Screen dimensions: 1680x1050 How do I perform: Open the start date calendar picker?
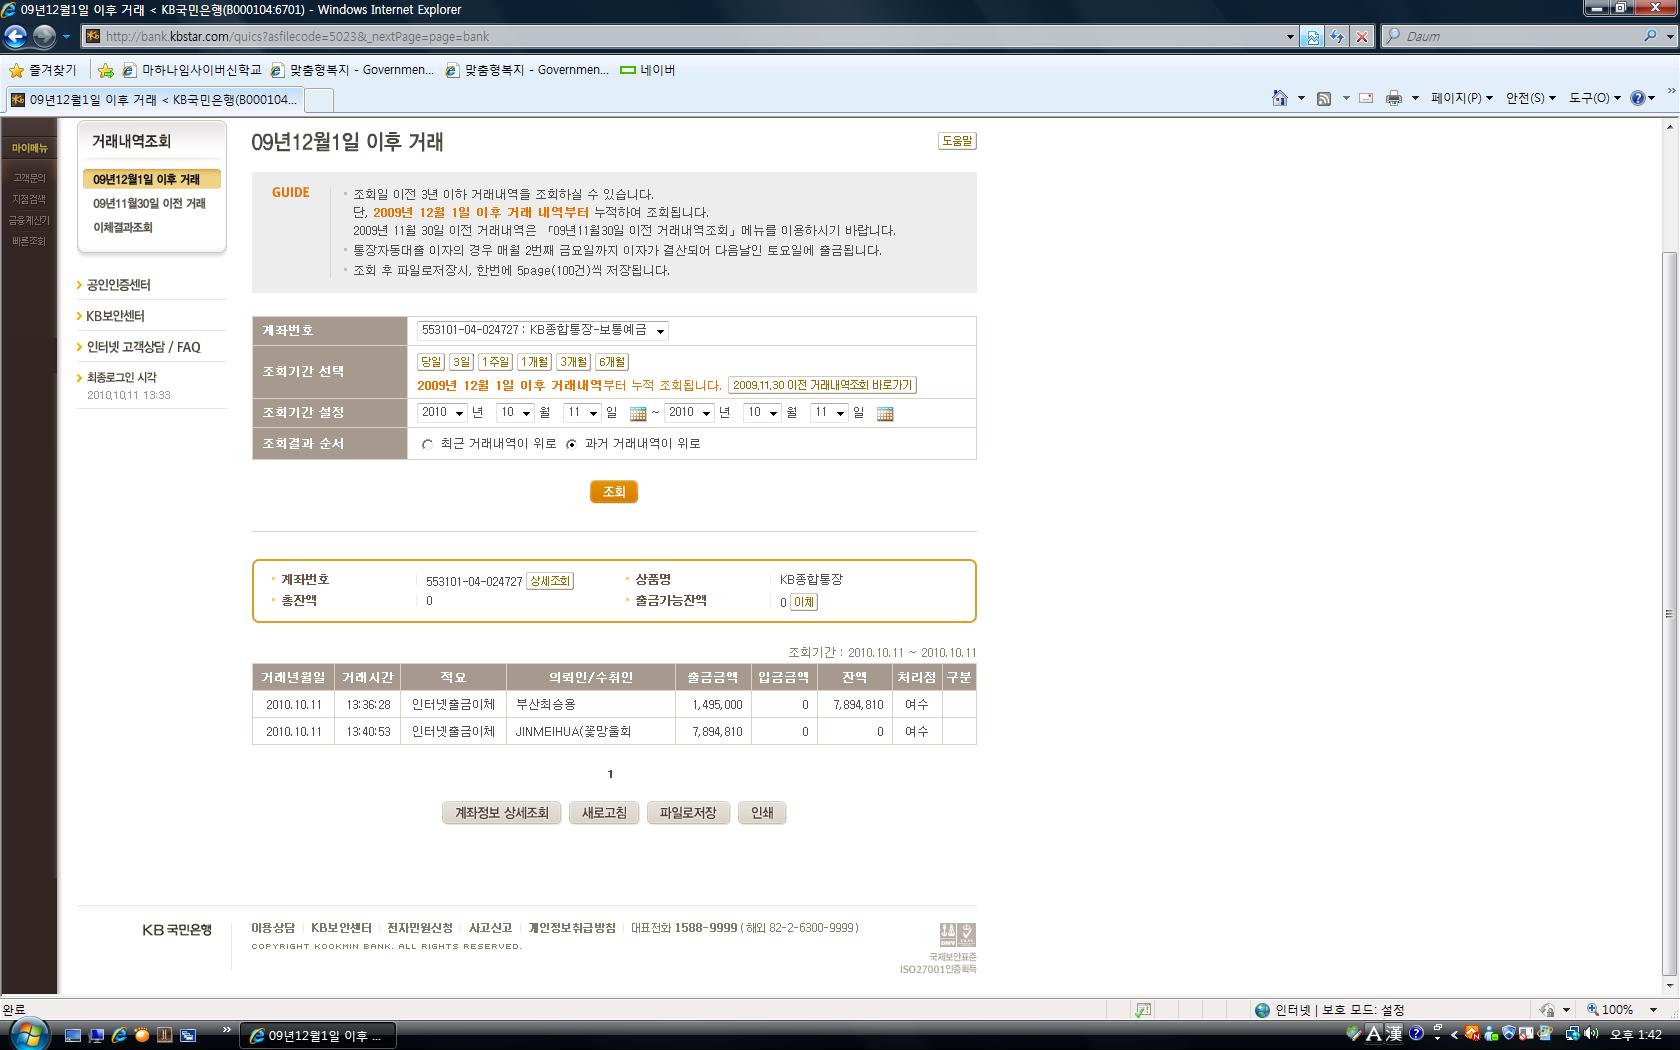tap(638, 413)
